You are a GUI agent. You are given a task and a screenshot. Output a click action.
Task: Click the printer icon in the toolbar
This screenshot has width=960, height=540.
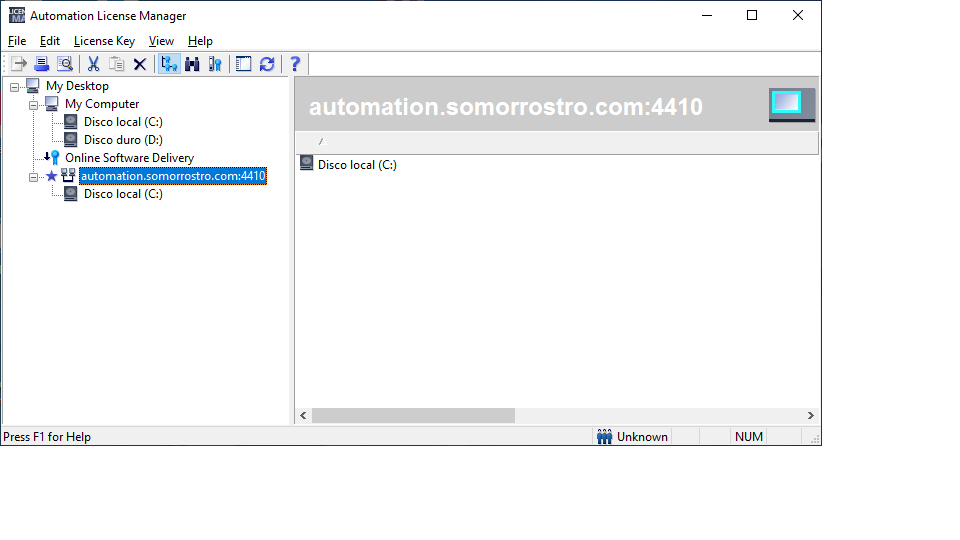pyautogui.click(x=42, y=64)
